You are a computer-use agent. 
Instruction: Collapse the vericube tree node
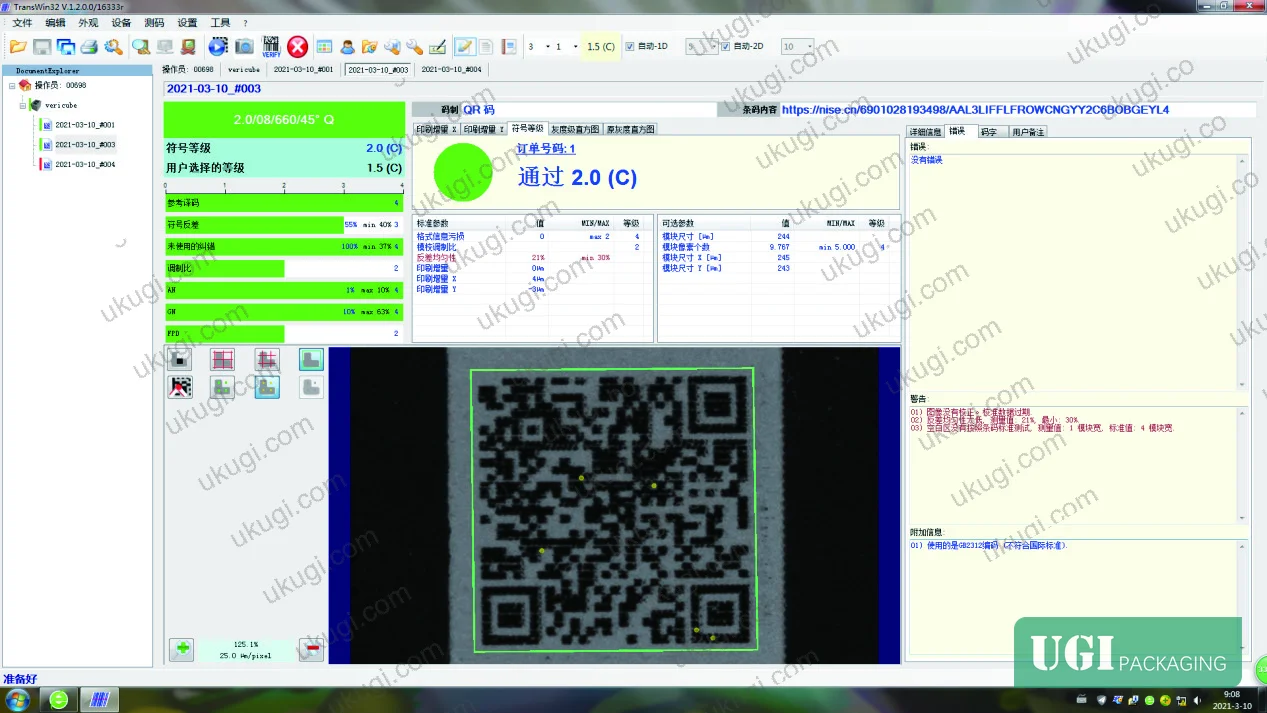22,105
